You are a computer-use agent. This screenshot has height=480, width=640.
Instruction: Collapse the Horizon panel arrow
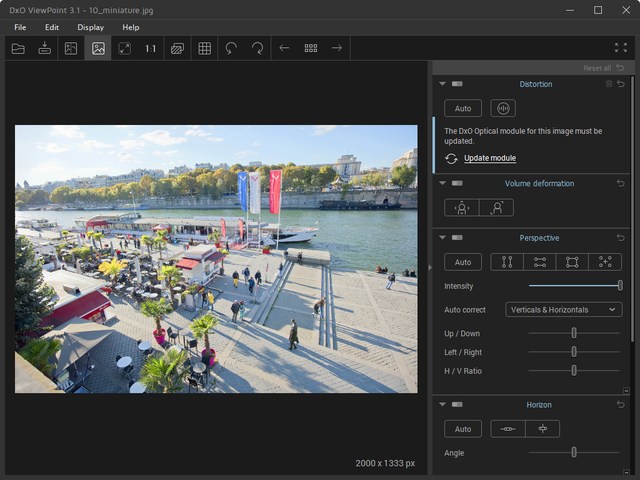442,405
